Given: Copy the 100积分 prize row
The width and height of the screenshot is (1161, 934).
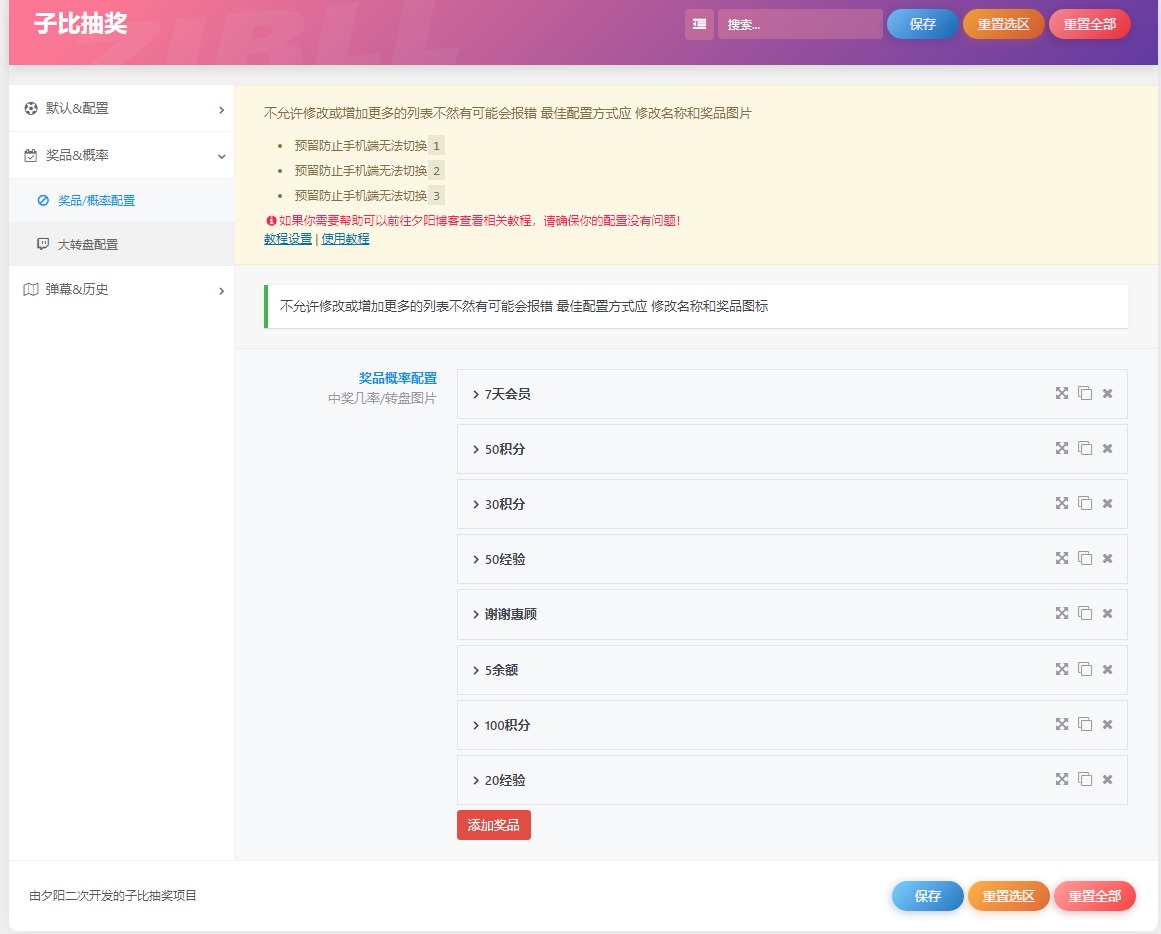Looking at the screenshot, I should (x=1085, y=724).
